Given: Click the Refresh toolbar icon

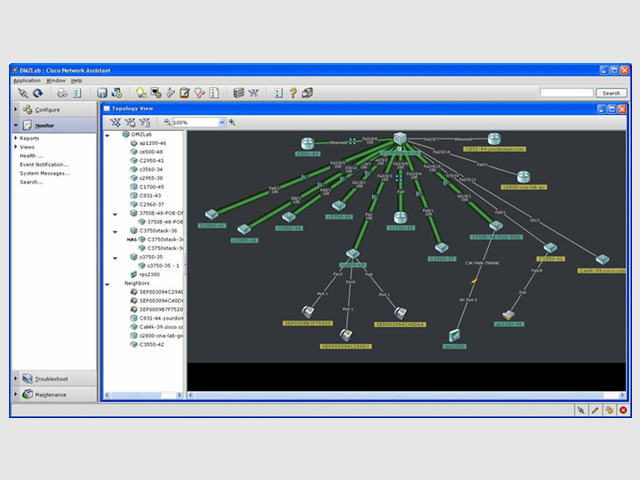Looking at the screenshot, I should click(x=38, y=93).
